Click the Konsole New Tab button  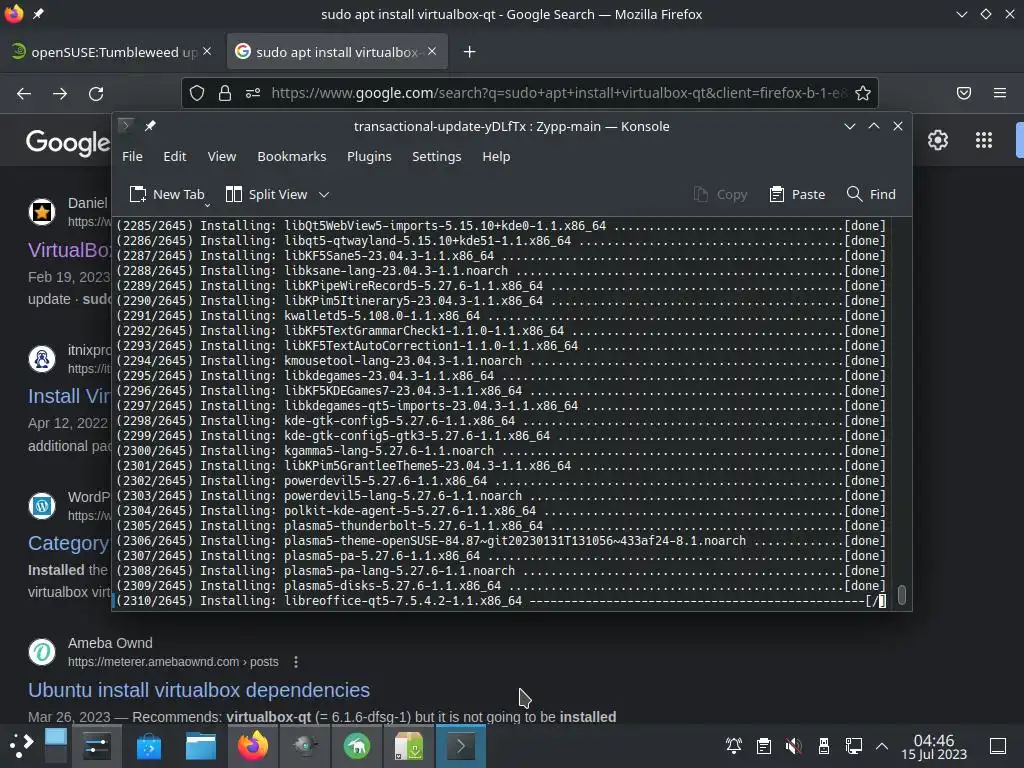pos(167,194)
